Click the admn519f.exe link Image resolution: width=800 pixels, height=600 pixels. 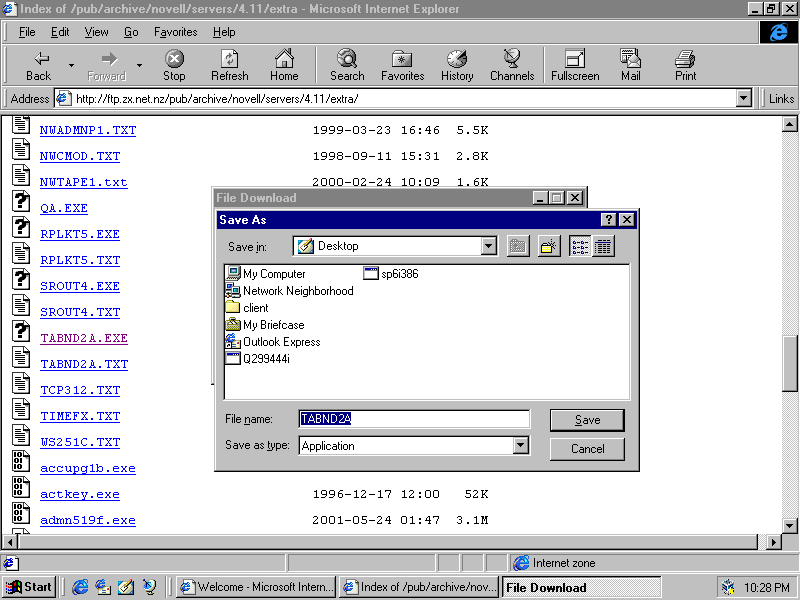[88, 521]
